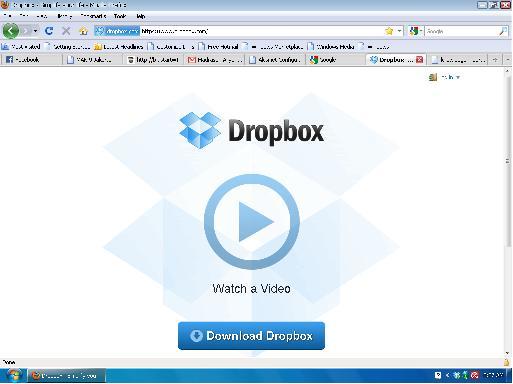The height and width of the screenshot is (384, 513).
Task: Click the Firefox taskbar button
Action: click(66, 376)
